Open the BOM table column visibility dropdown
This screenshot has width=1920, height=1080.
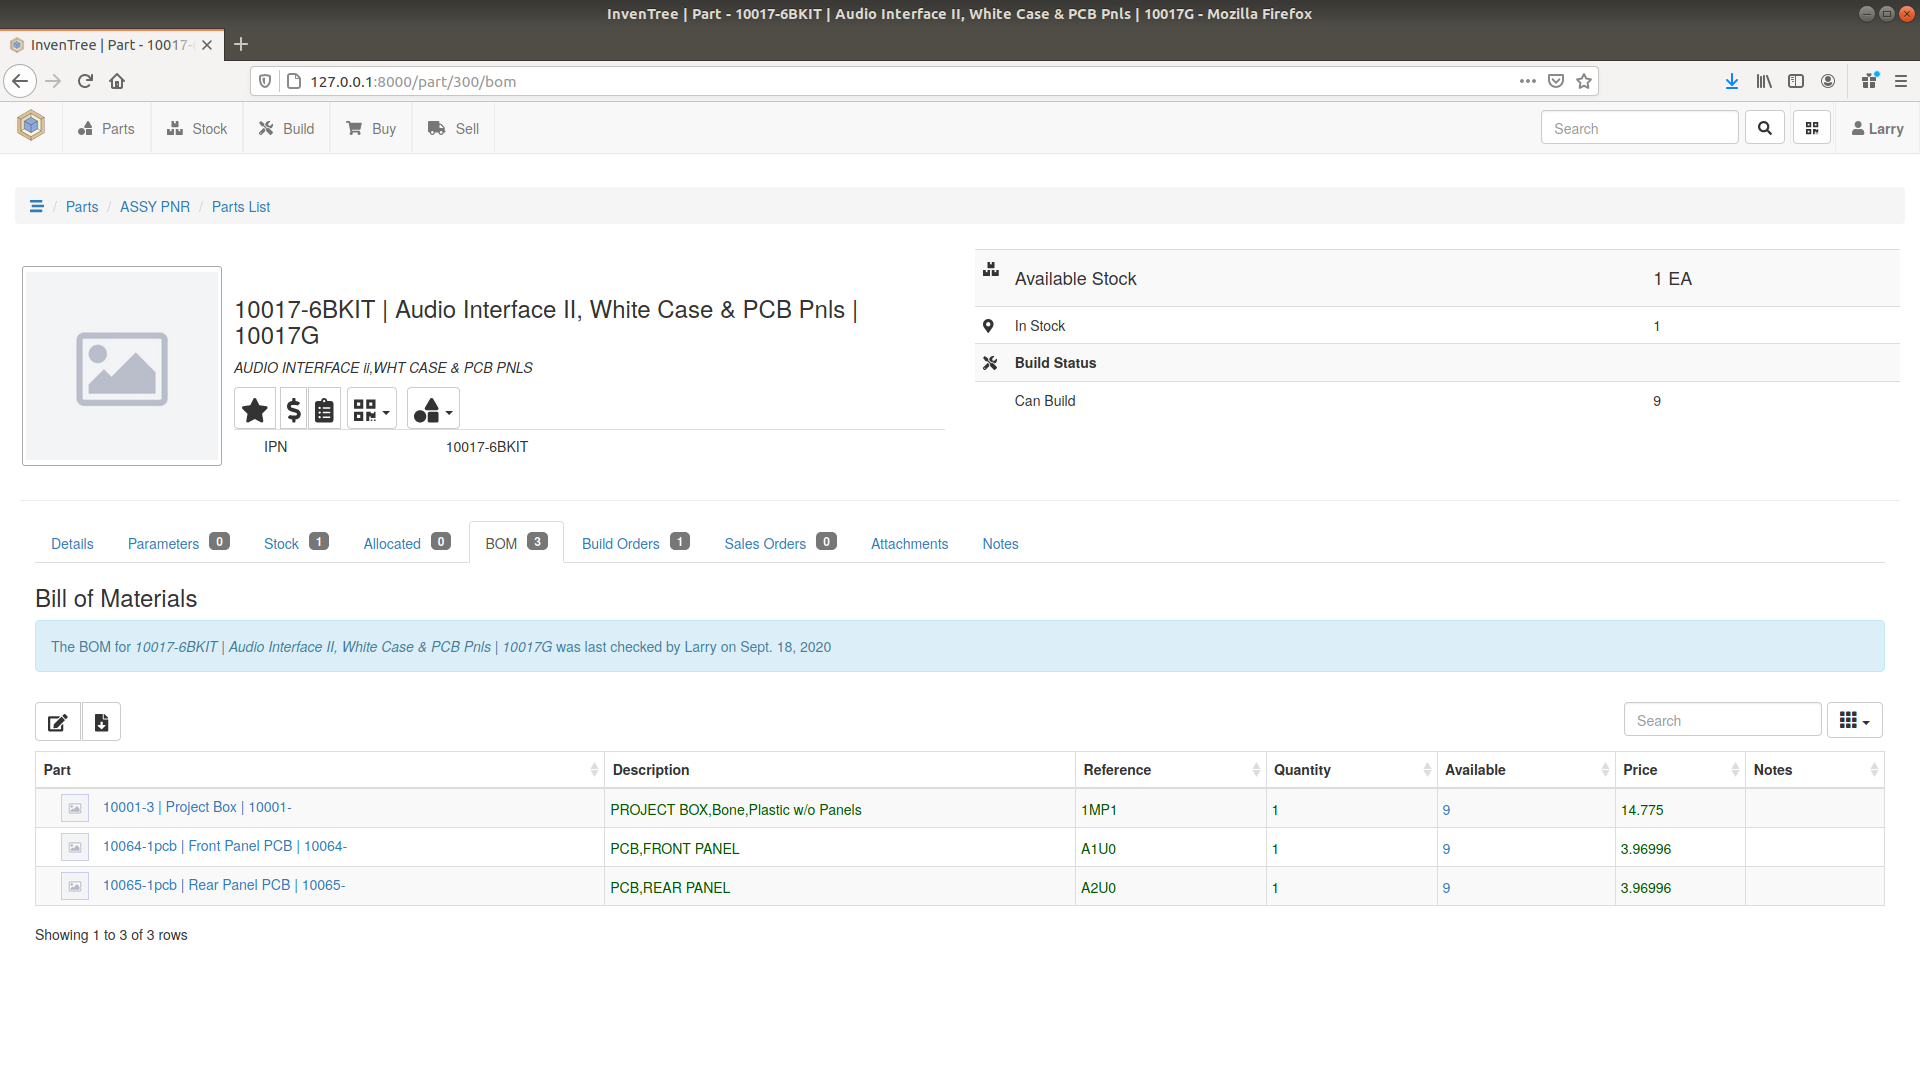click(x=1855, y=719)
